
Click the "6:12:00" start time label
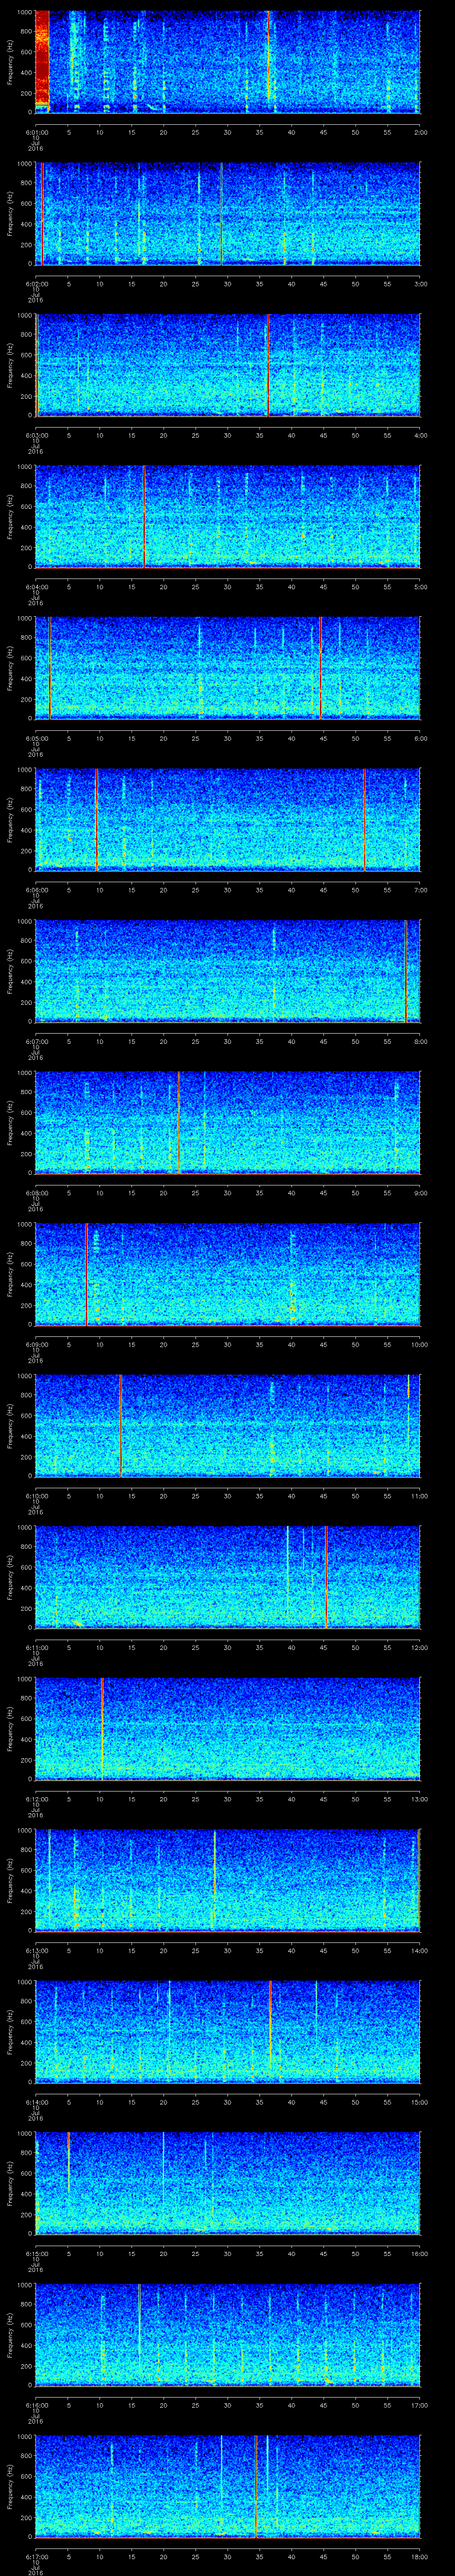tap(36, 1799)
